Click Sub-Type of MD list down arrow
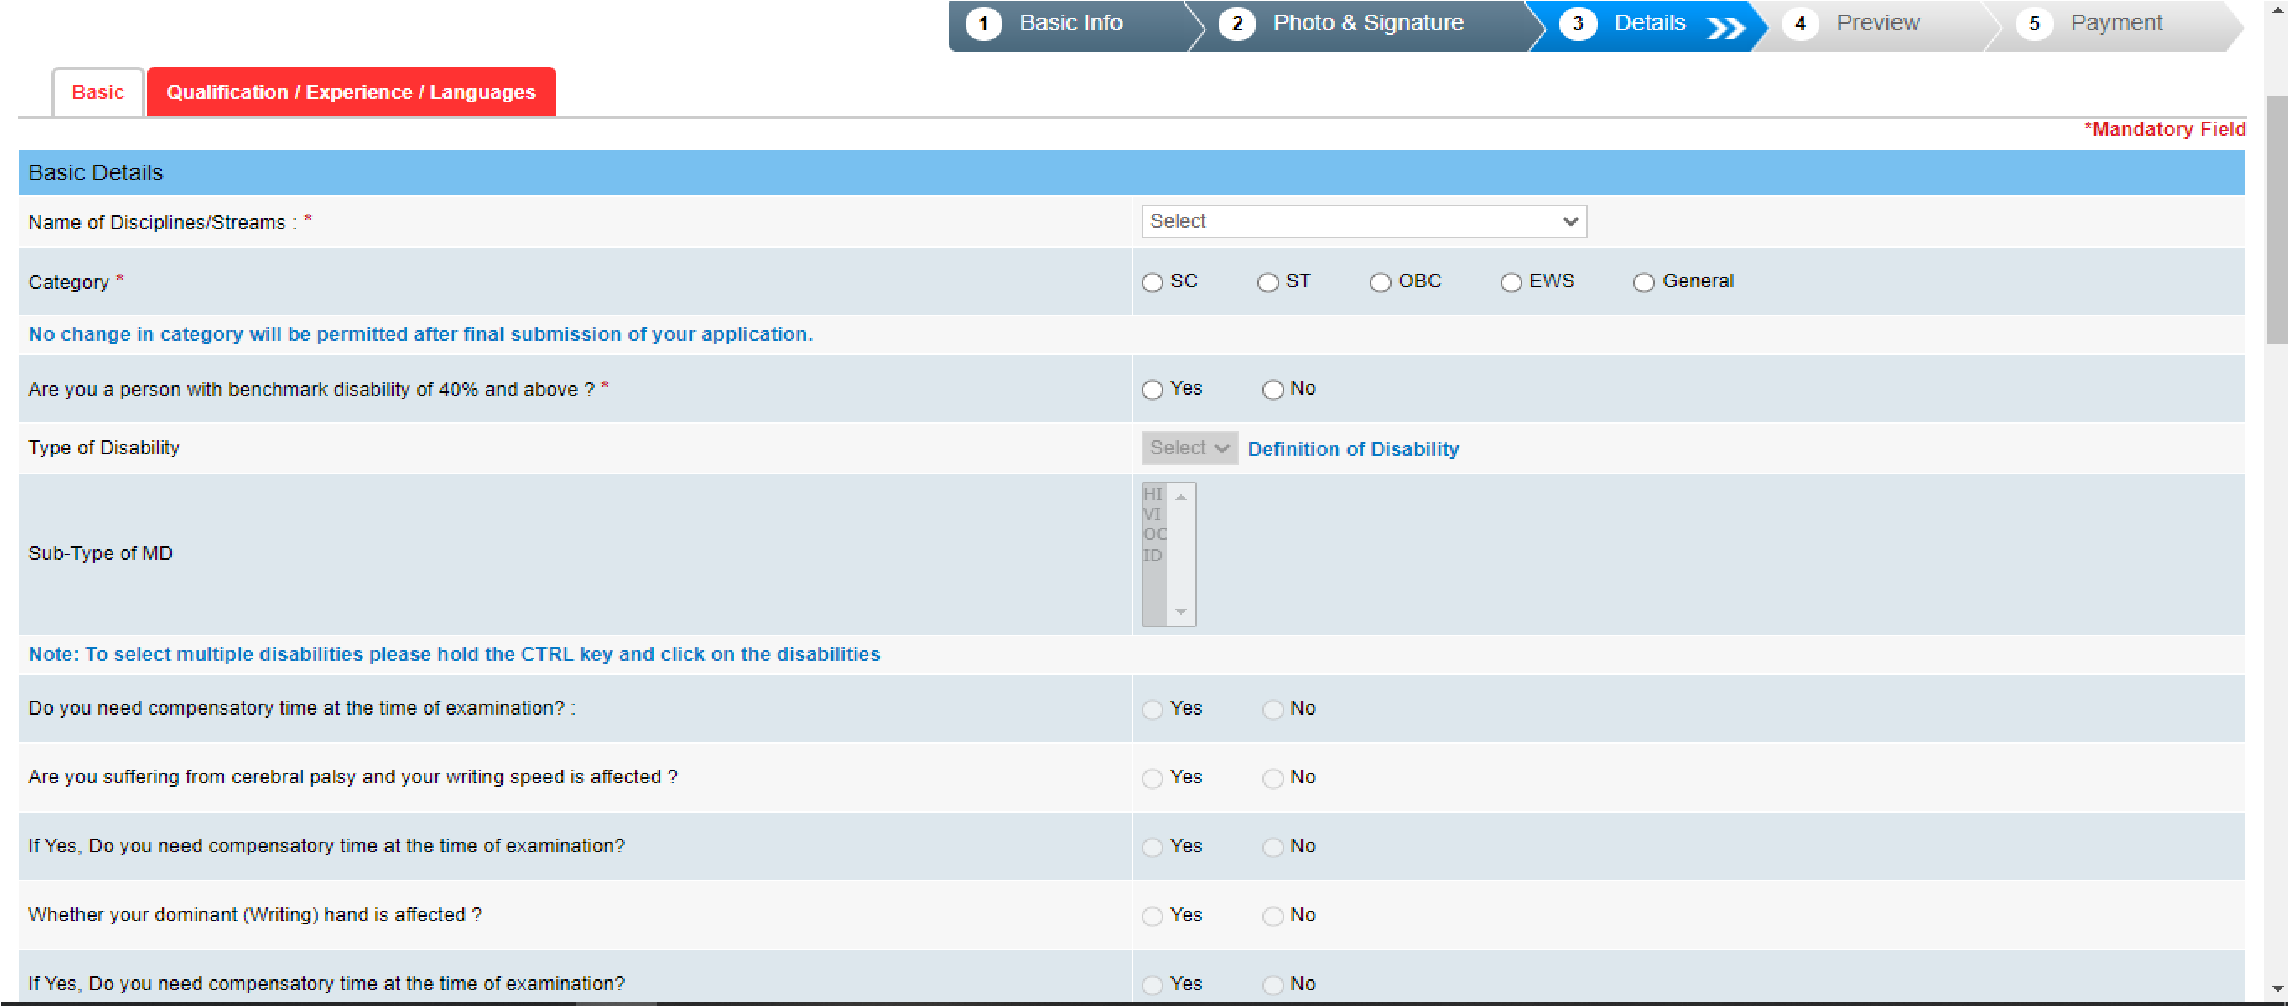 (x=1181, y=612)
